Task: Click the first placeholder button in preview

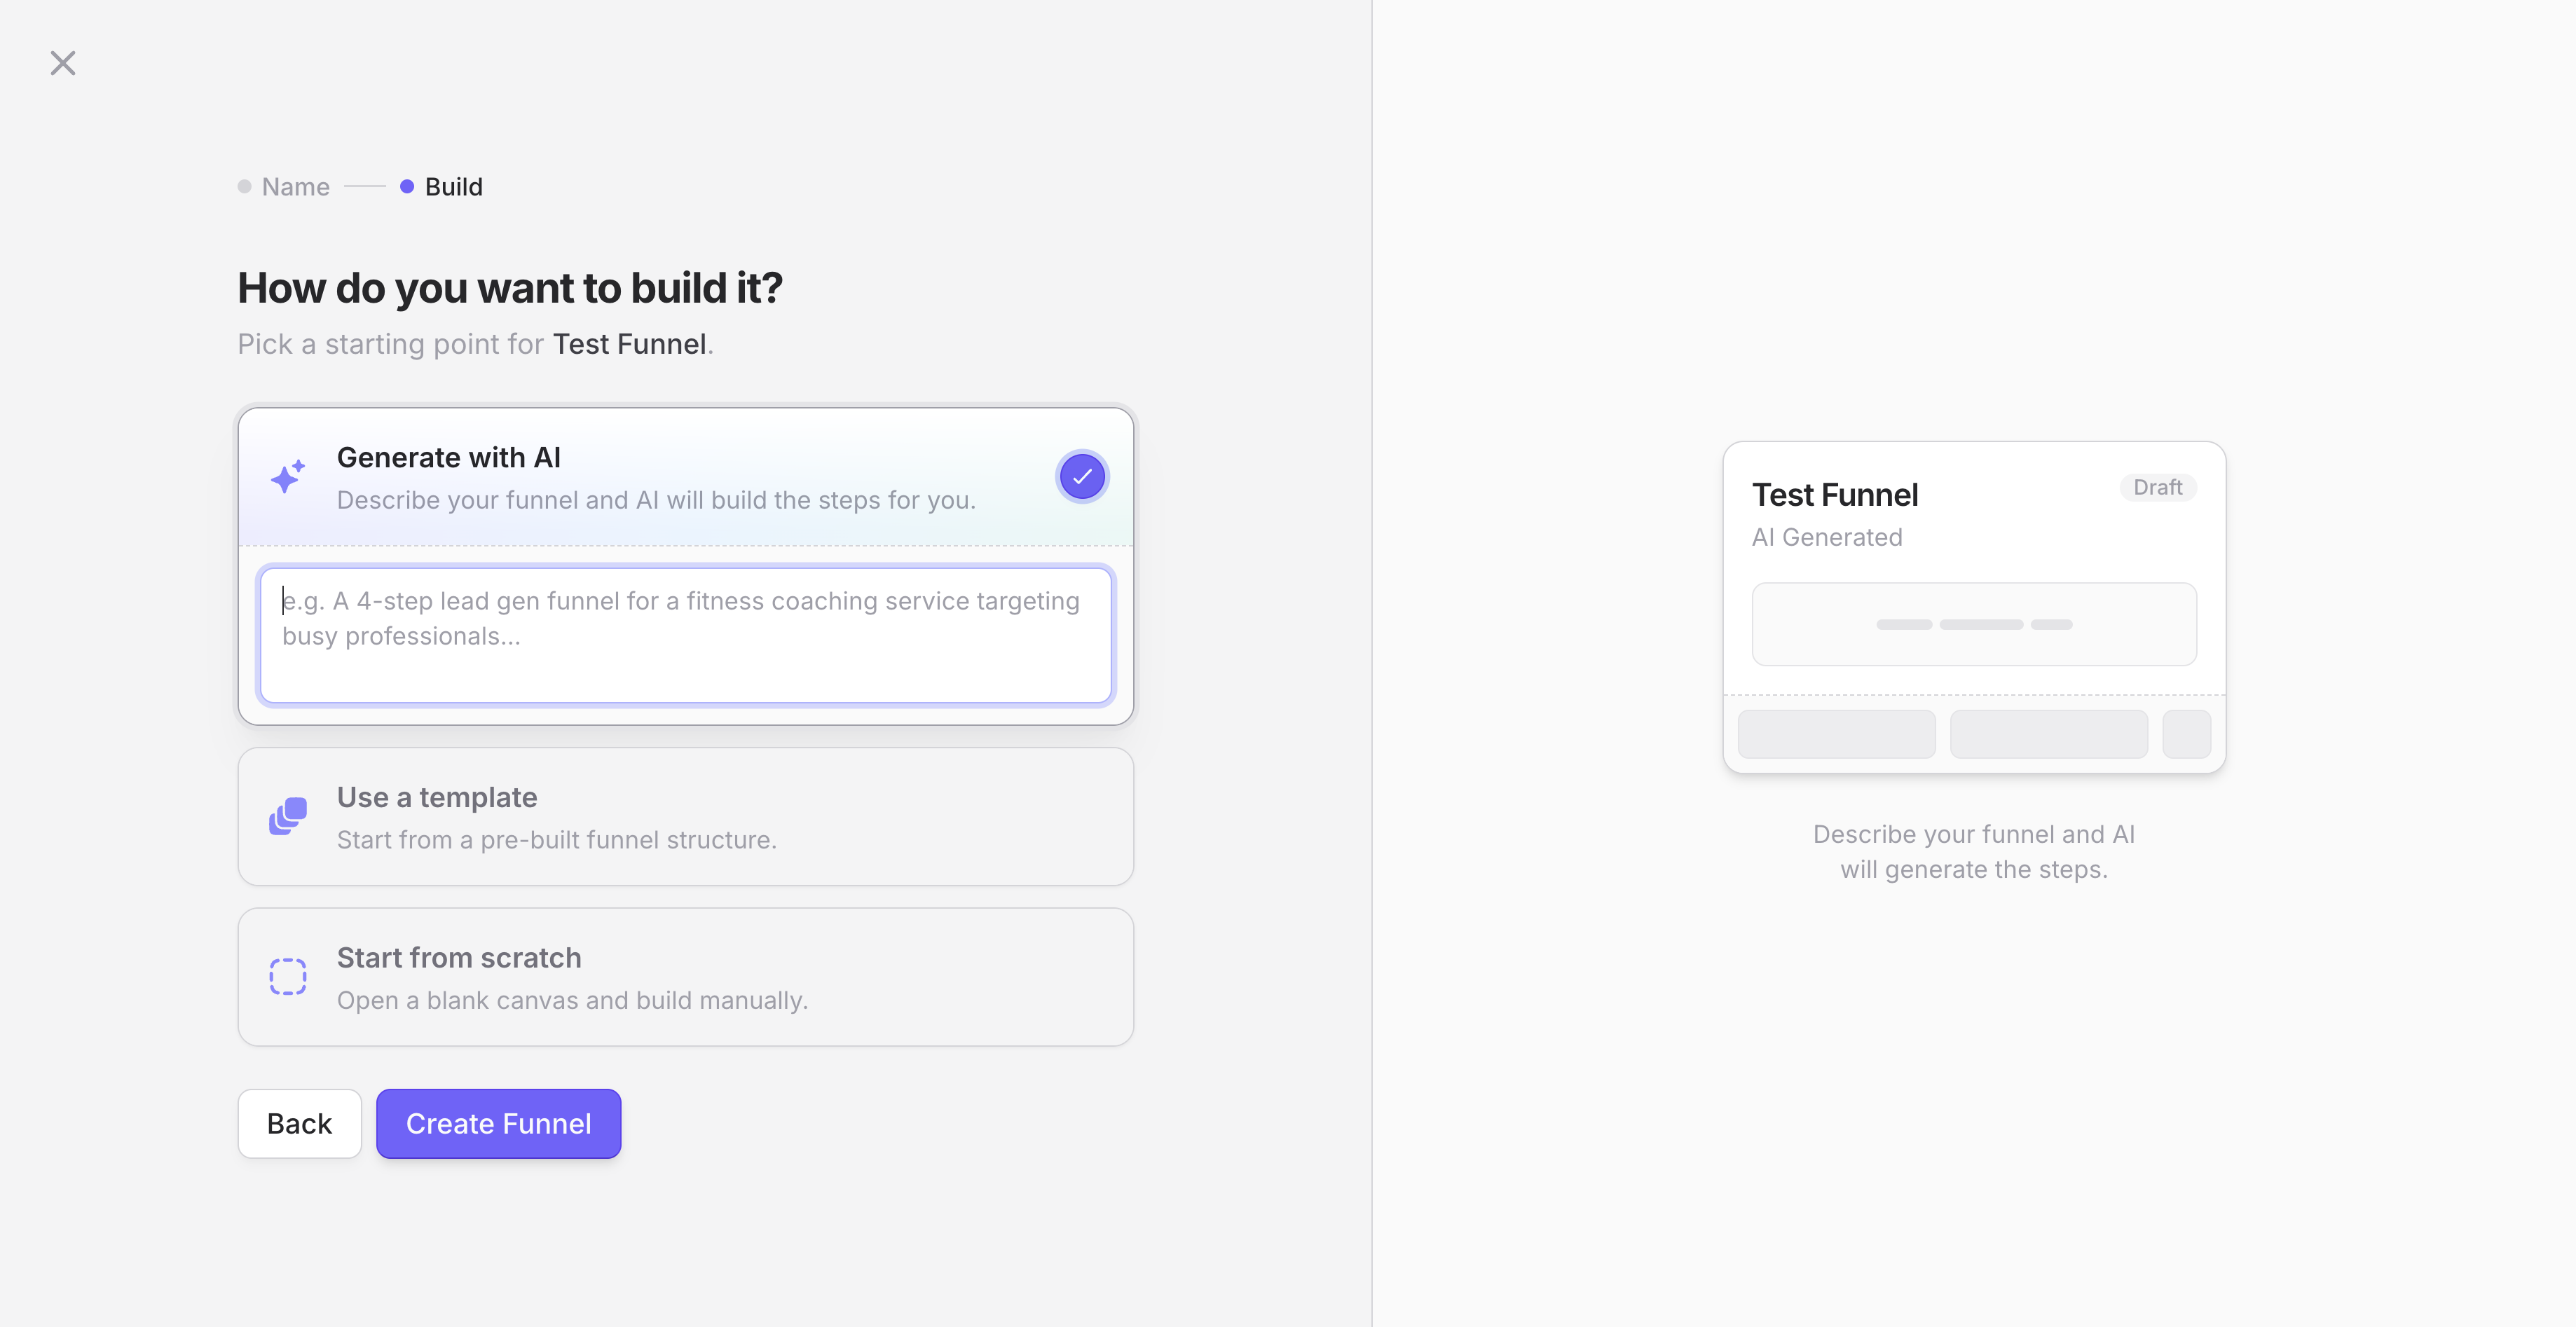Action: pyautogui.click(x=1836, y=734)
